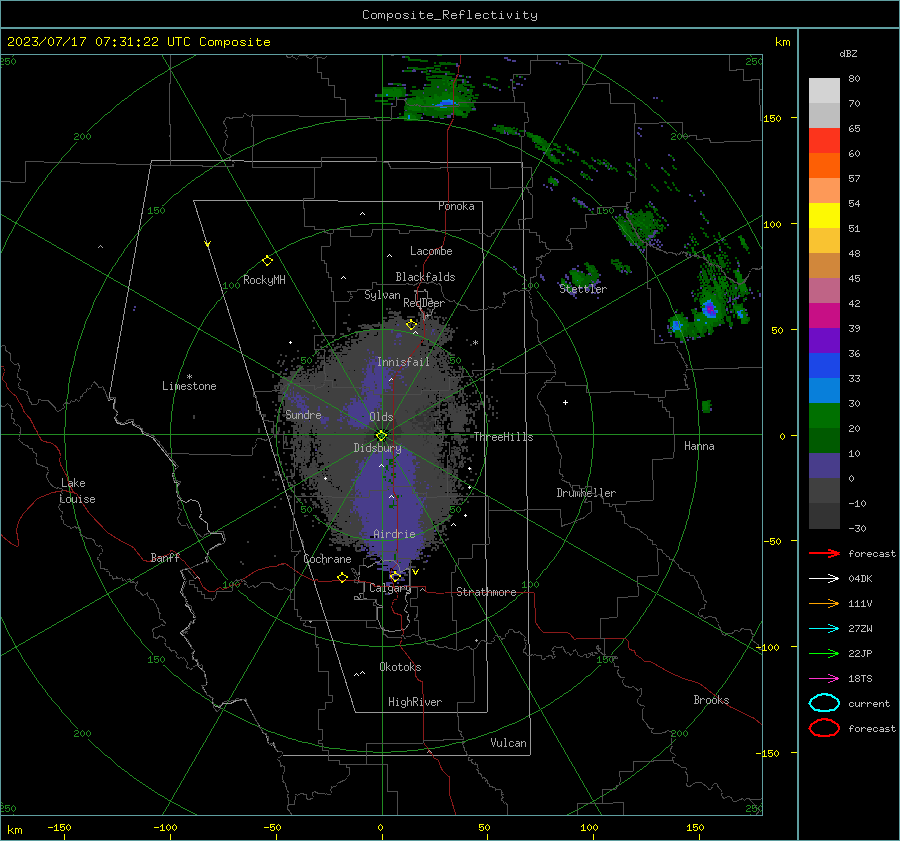The width and height of the screenshot is (900, 841).
Task: Click the cyan current ellipse legend icon
Action: tap(824, 703)
